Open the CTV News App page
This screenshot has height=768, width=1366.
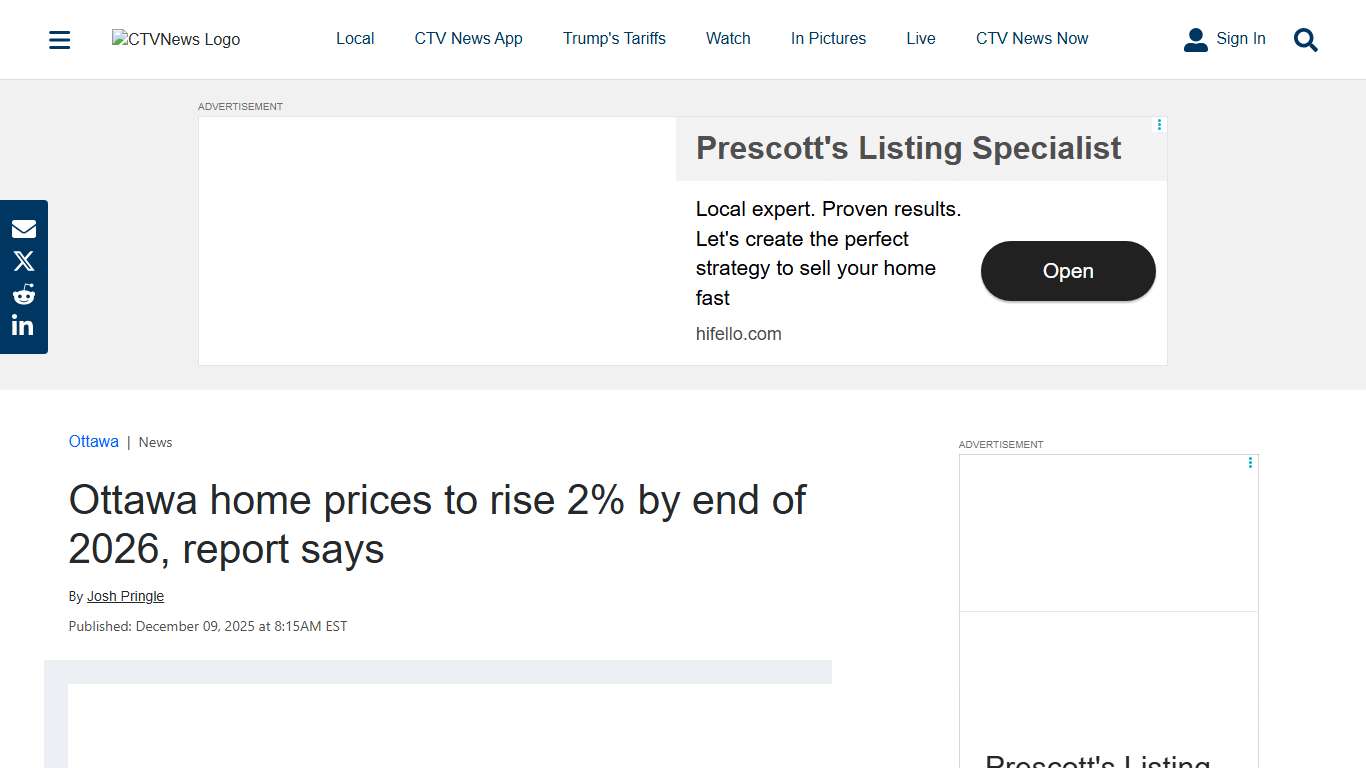tap(468, 39)
